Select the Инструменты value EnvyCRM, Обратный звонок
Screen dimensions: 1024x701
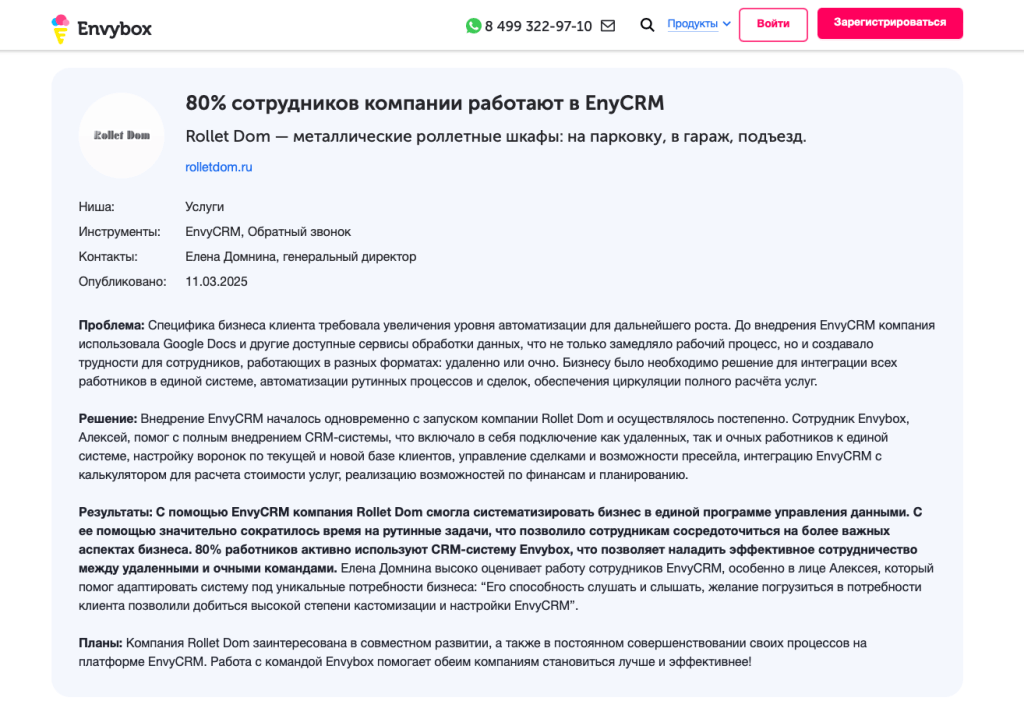(x=268, y=232)
